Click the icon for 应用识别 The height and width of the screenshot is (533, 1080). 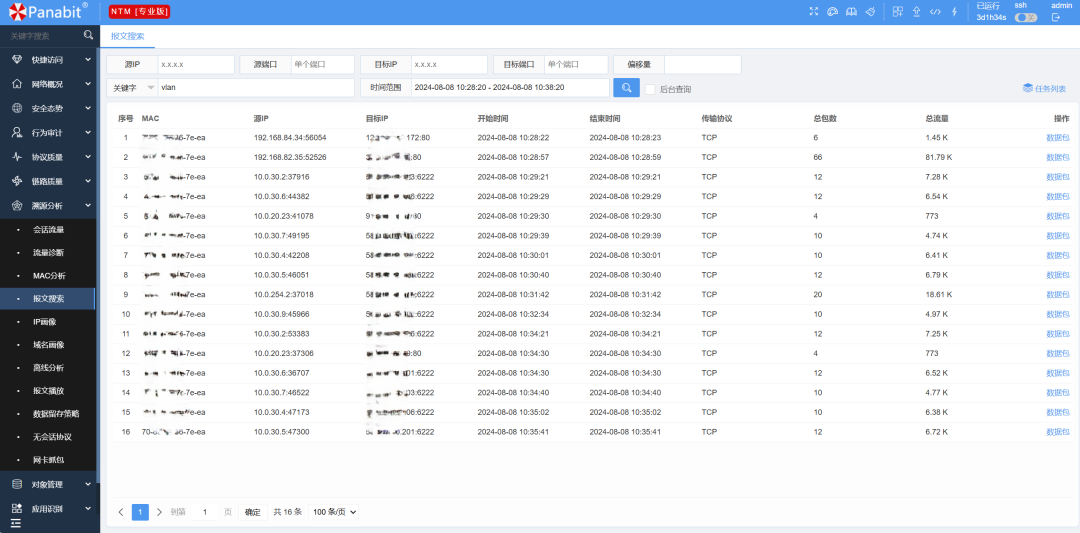tap(17, 509)
